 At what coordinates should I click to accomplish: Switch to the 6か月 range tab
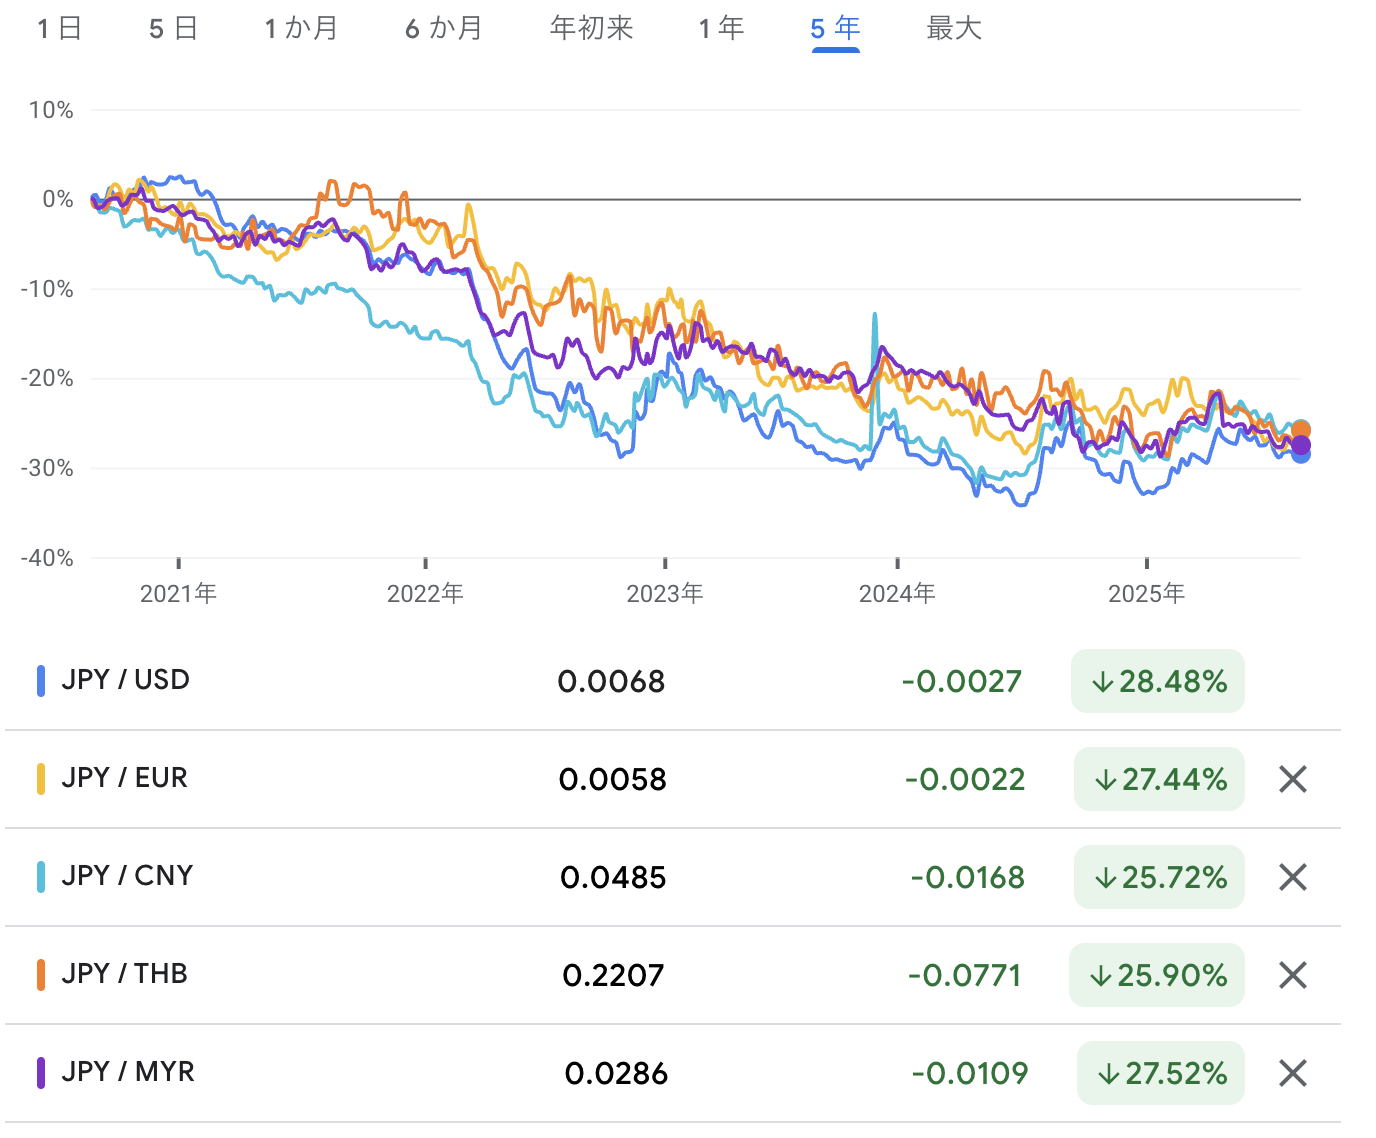point(444,29)
